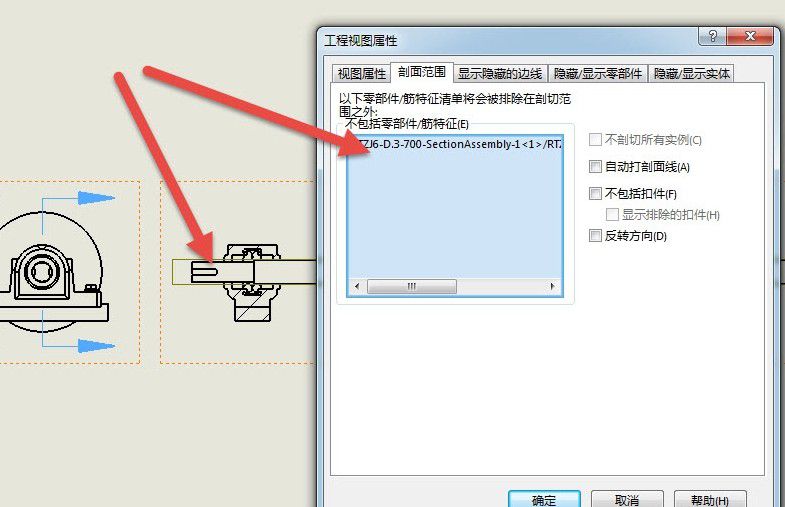Toggle 显示排除的扣件 checkbox

click(x=612, y=215)
